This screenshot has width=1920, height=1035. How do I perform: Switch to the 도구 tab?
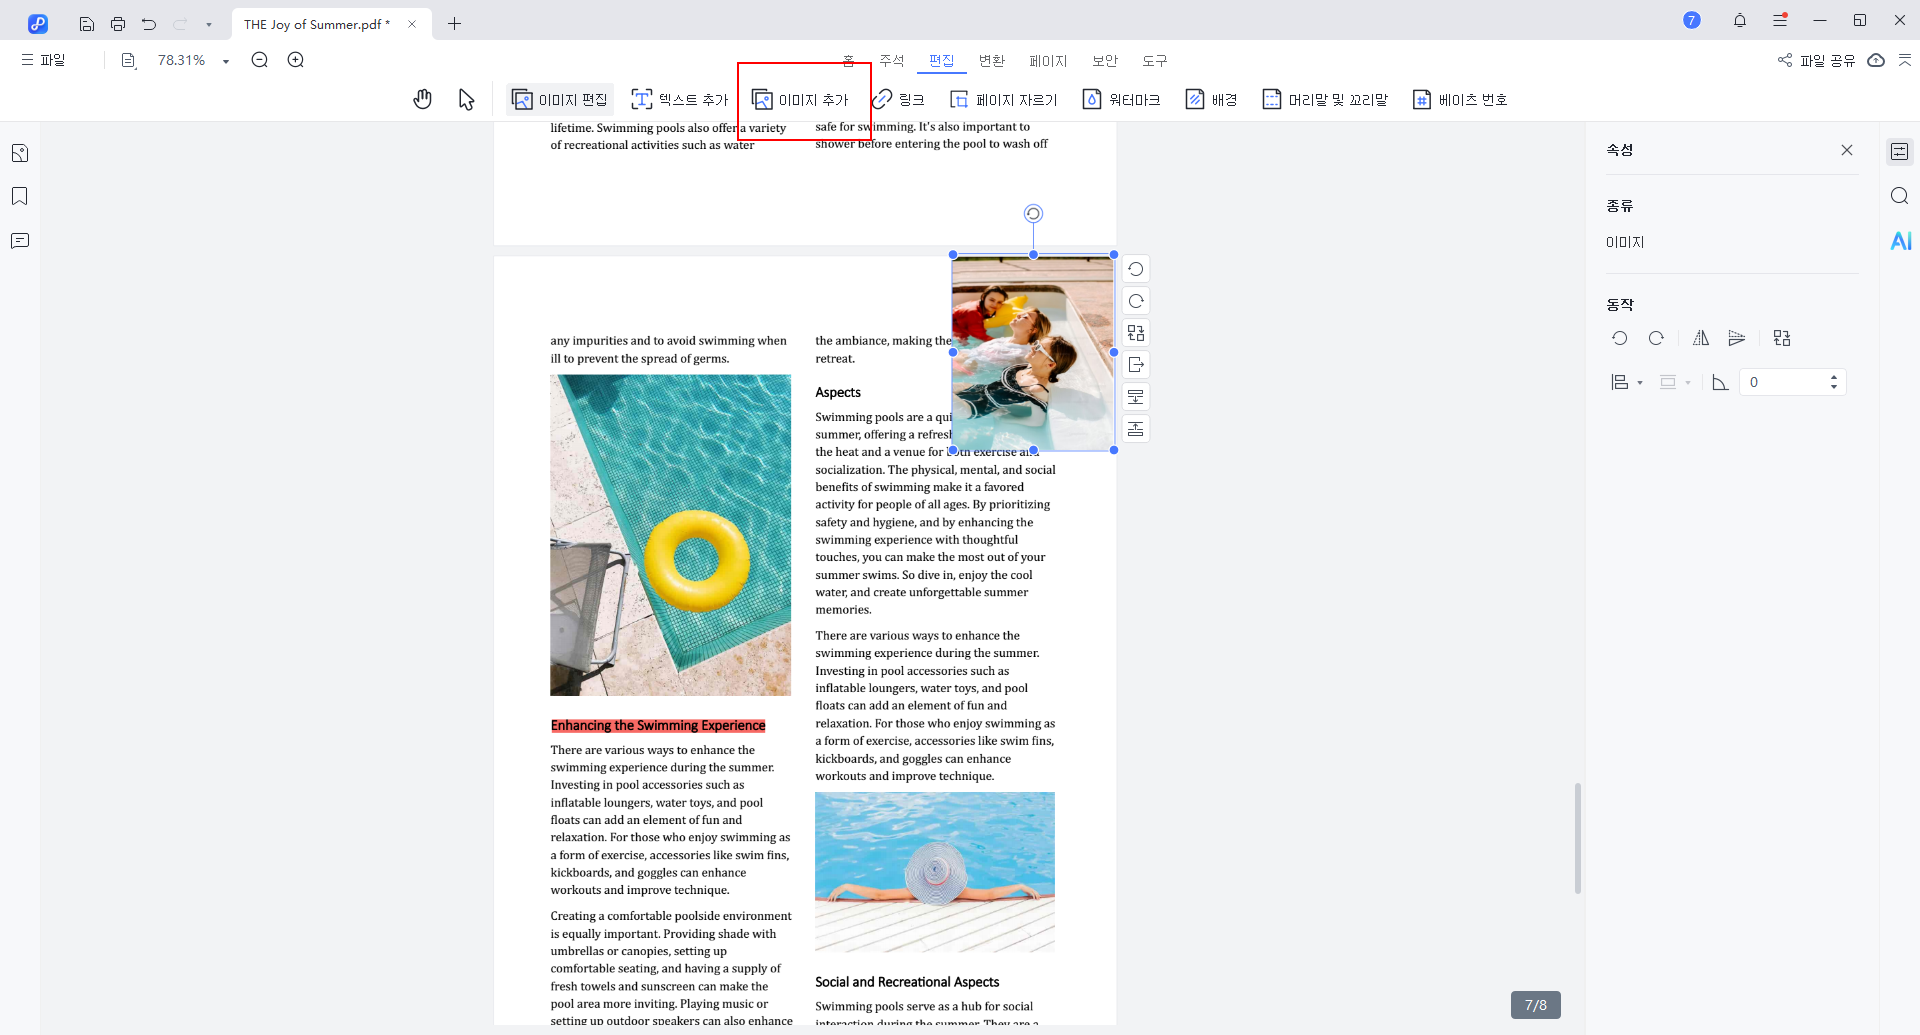pos(1155,61)
